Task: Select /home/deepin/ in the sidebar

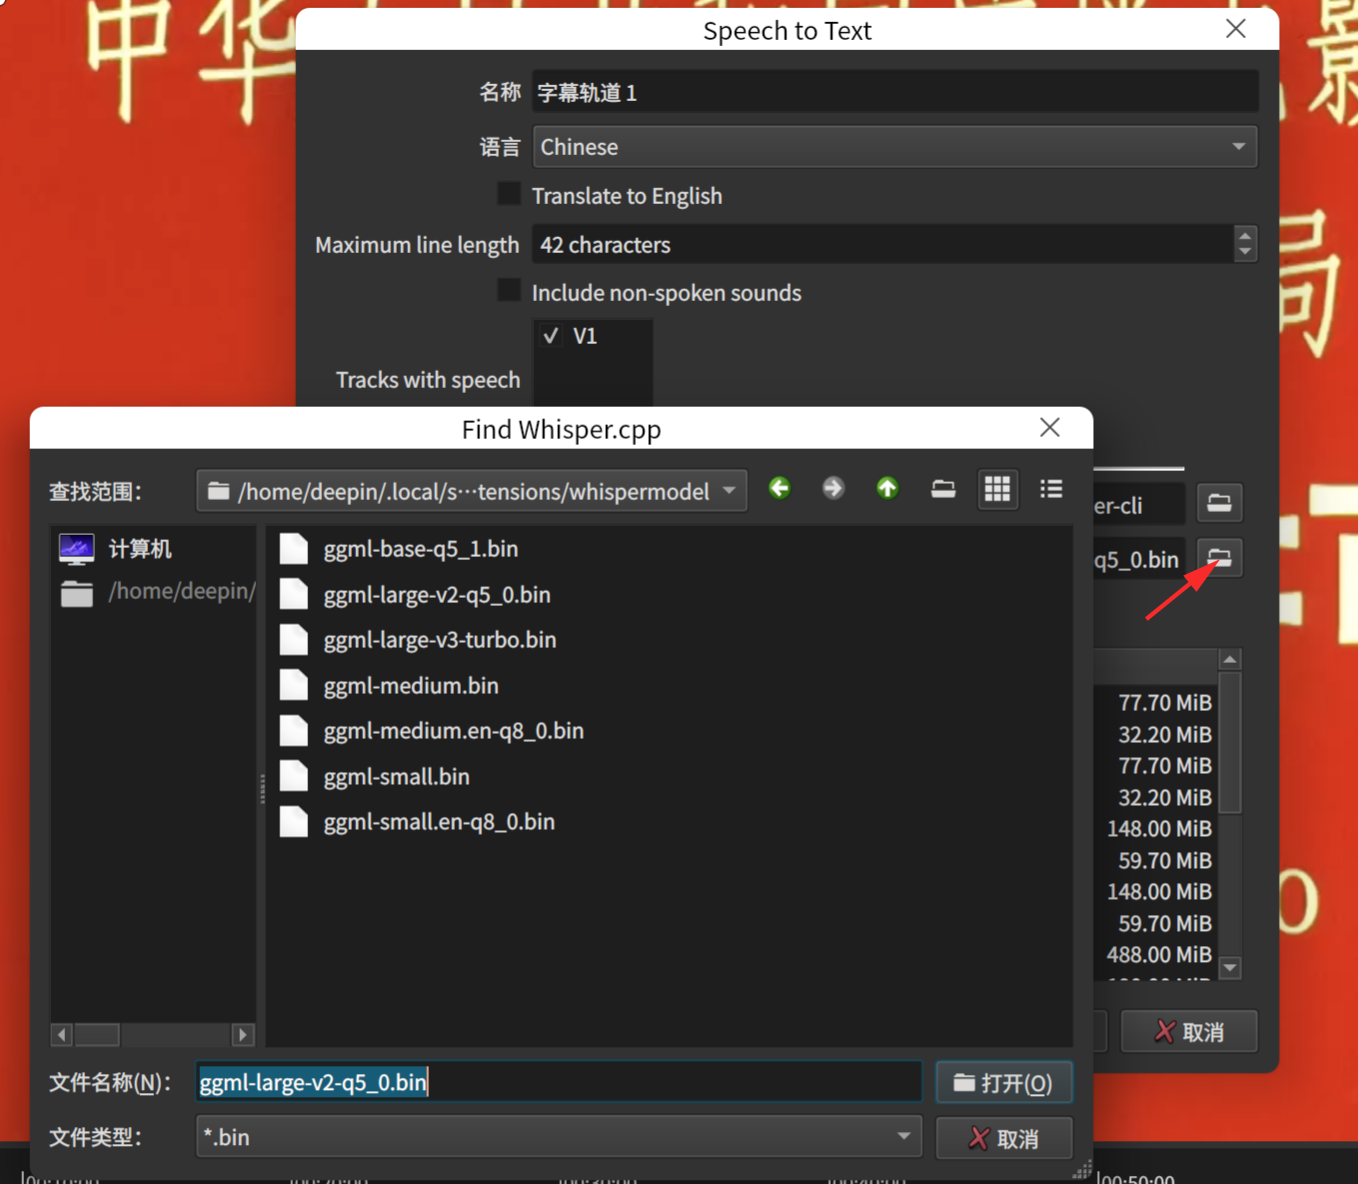Action: pos(155,591)
